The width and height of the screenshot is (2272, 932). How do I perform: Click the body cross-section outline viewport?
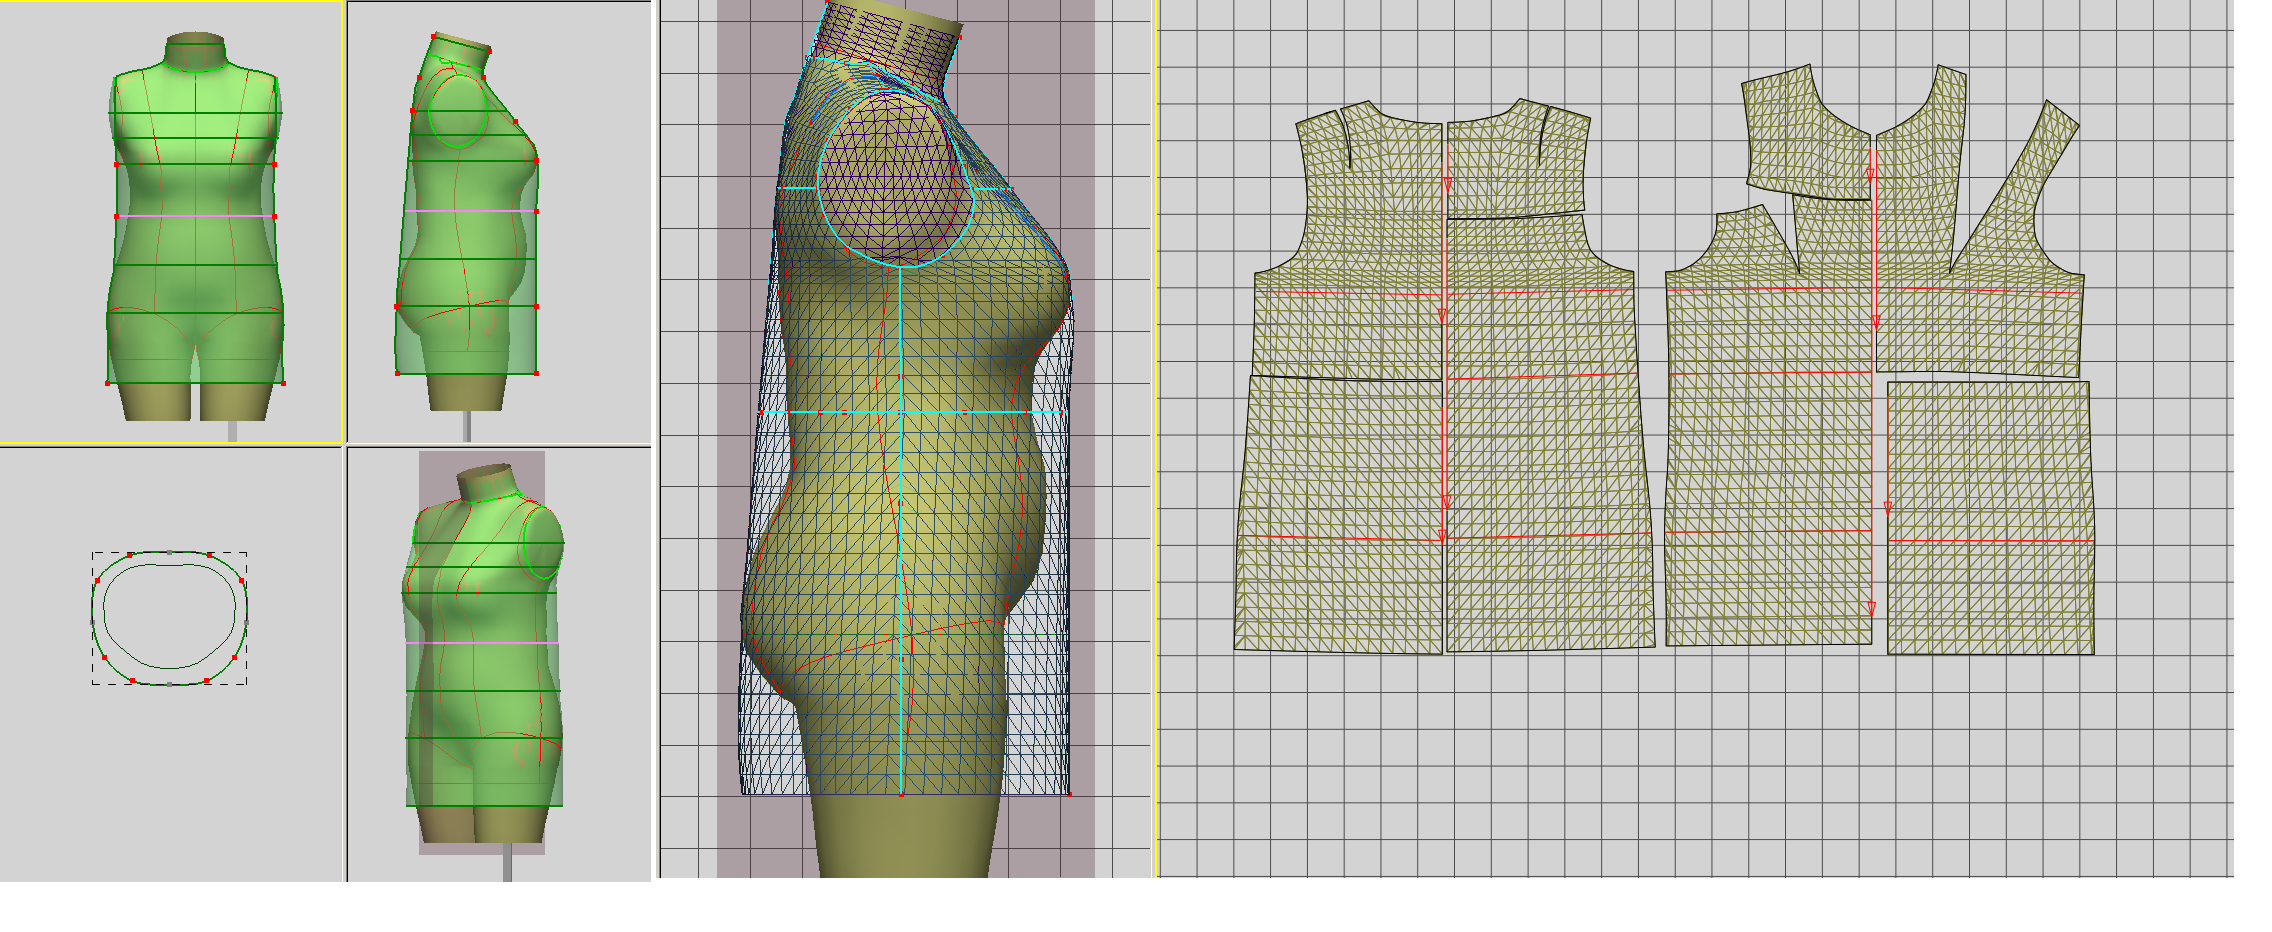(171, 664)
